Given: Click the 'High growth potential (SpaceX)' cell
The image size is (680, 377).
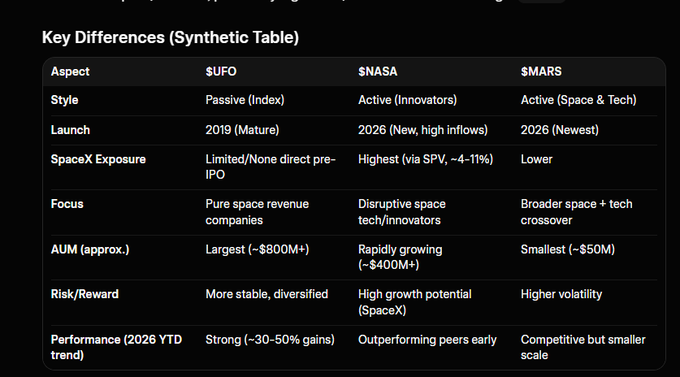Looking at the screenshot, I should point(415,302).
